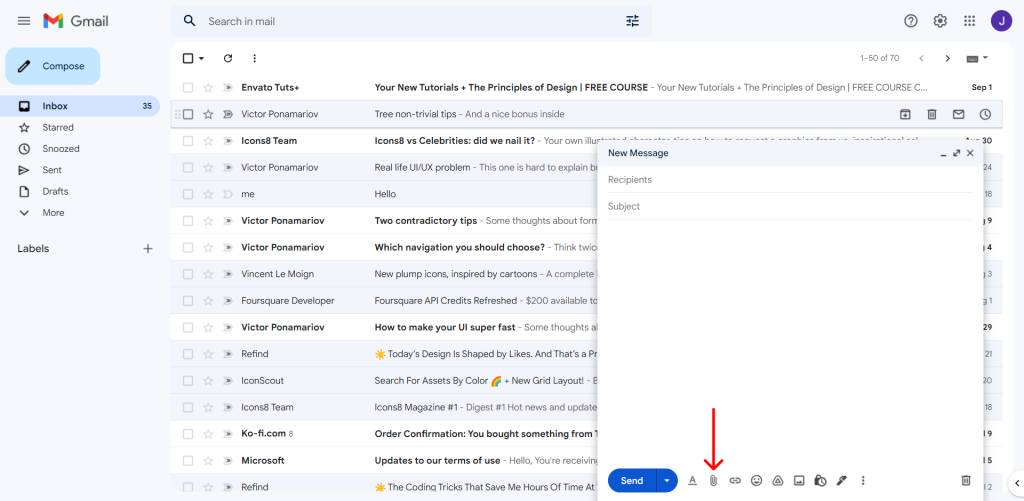Screen dimensions: 1024x501
Task: Click the Subject field
Action: 790,206
